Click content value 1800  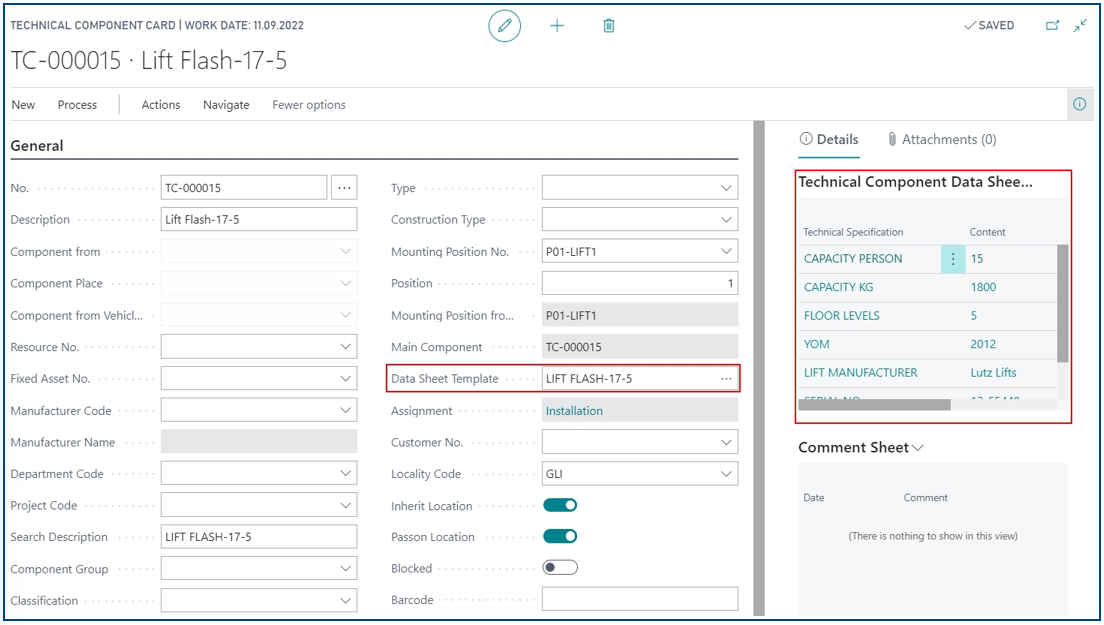point(983,287)
